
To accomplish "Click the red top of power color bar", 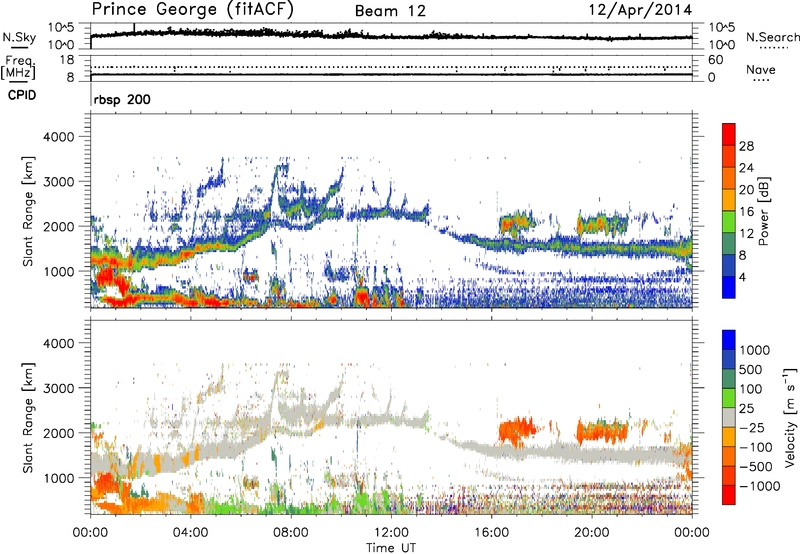I will pyautogui.click(x=729, y=132).
